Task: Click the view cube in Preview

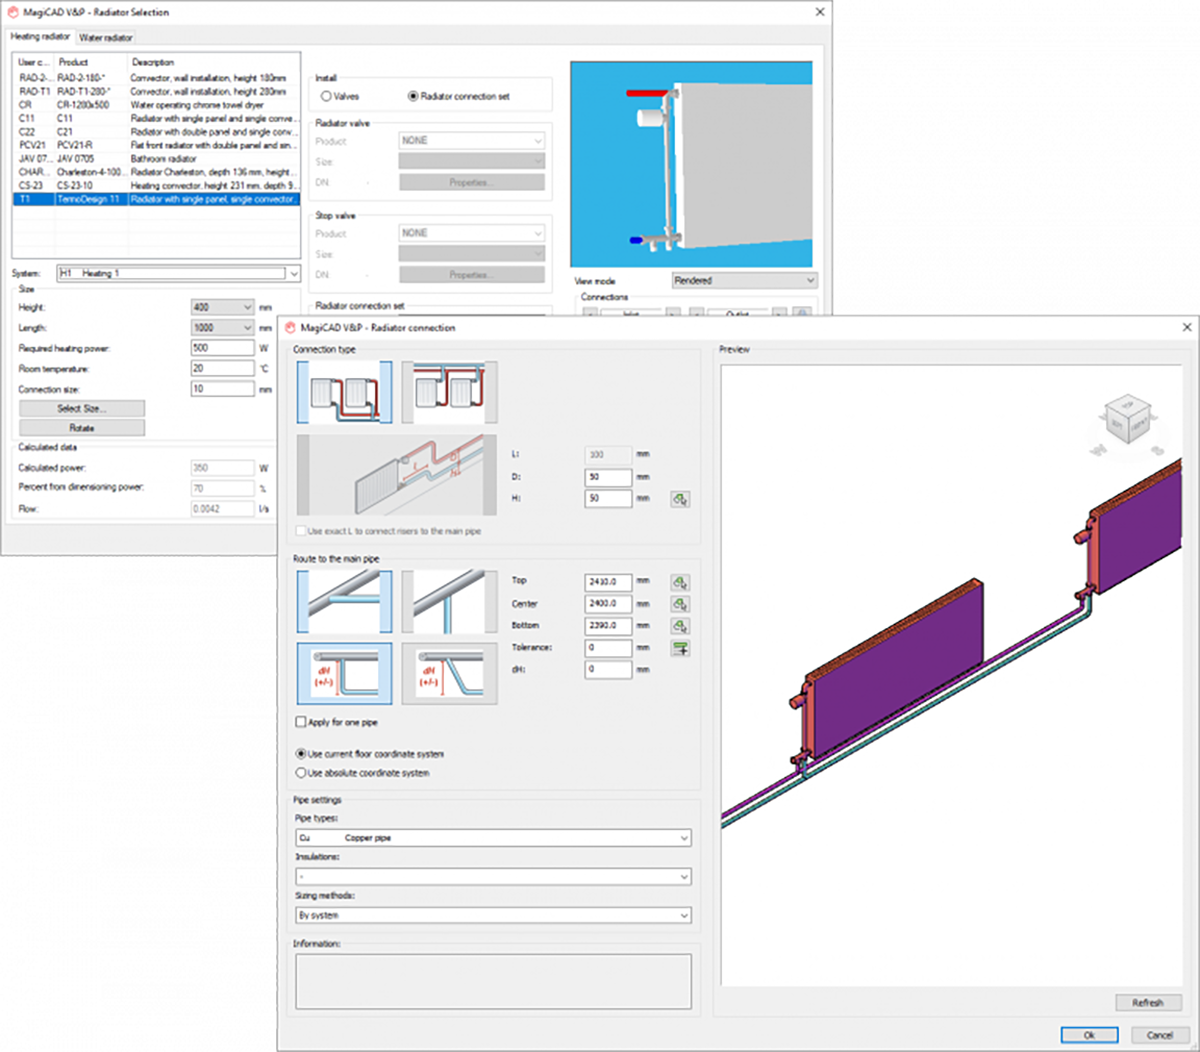Action: pyautogui.click(x=1127, y=420)
